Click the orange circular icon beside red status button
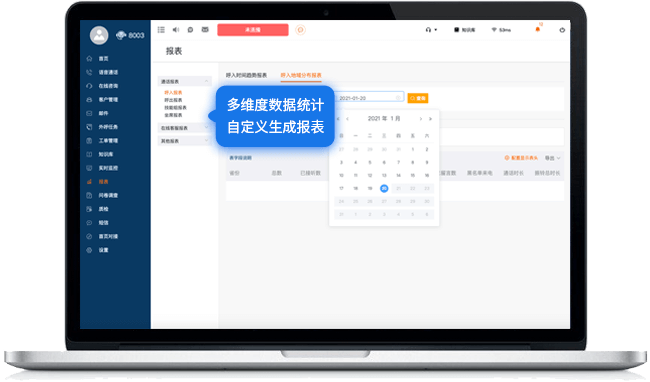Screen dimensions: 650x382 point(301,30)
